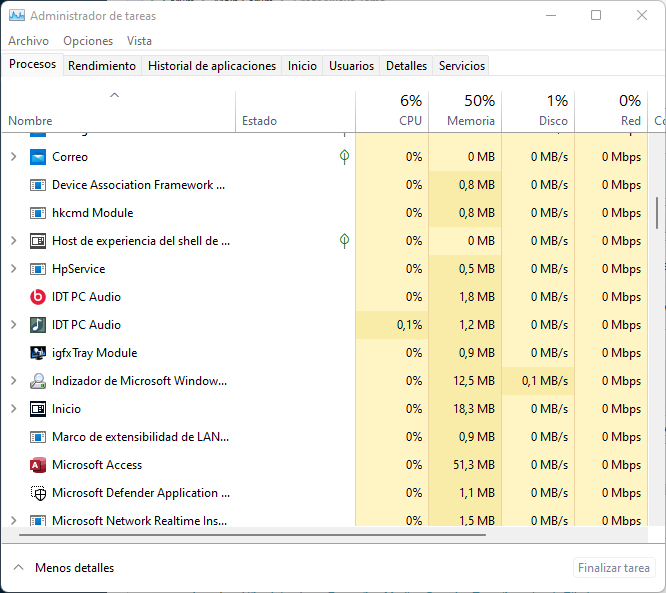Select the Microsoft Access process name

click(97, 465)
